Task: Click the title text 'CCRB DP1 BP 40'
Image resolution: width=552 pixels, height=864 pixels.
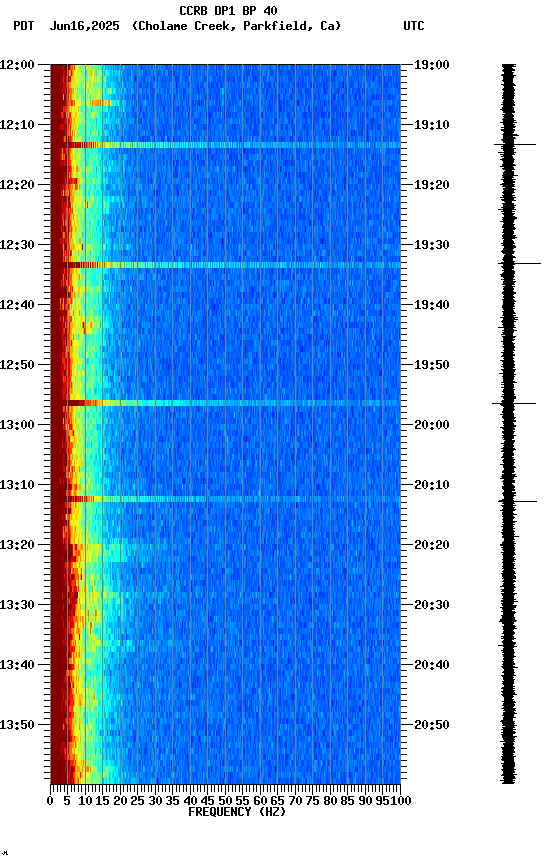Action: point(228,10)
